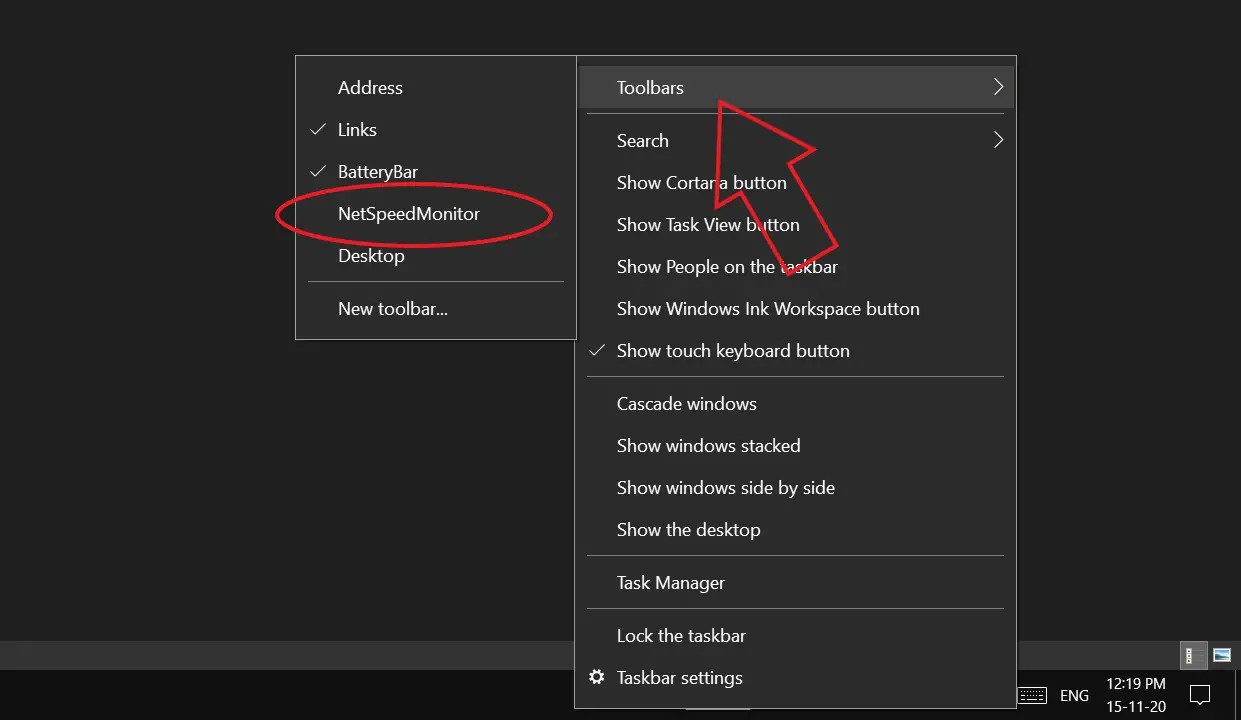Viewport: 1241px width, 720px height.
Task: Expand the Search submenu arrow
Action: (997, 140)
